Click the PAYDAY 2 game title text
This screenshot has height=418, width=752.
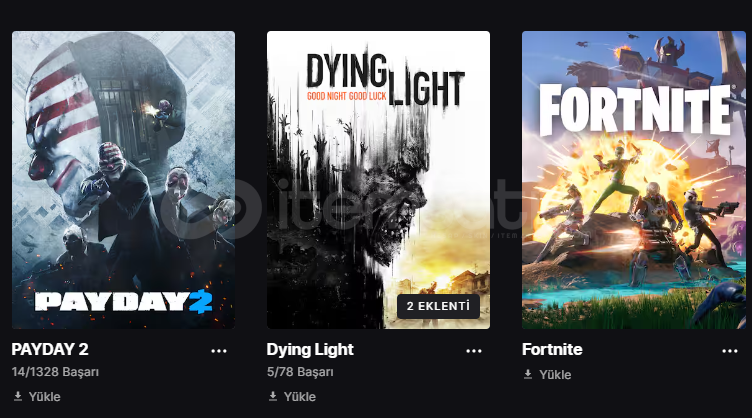coord(50,349)
